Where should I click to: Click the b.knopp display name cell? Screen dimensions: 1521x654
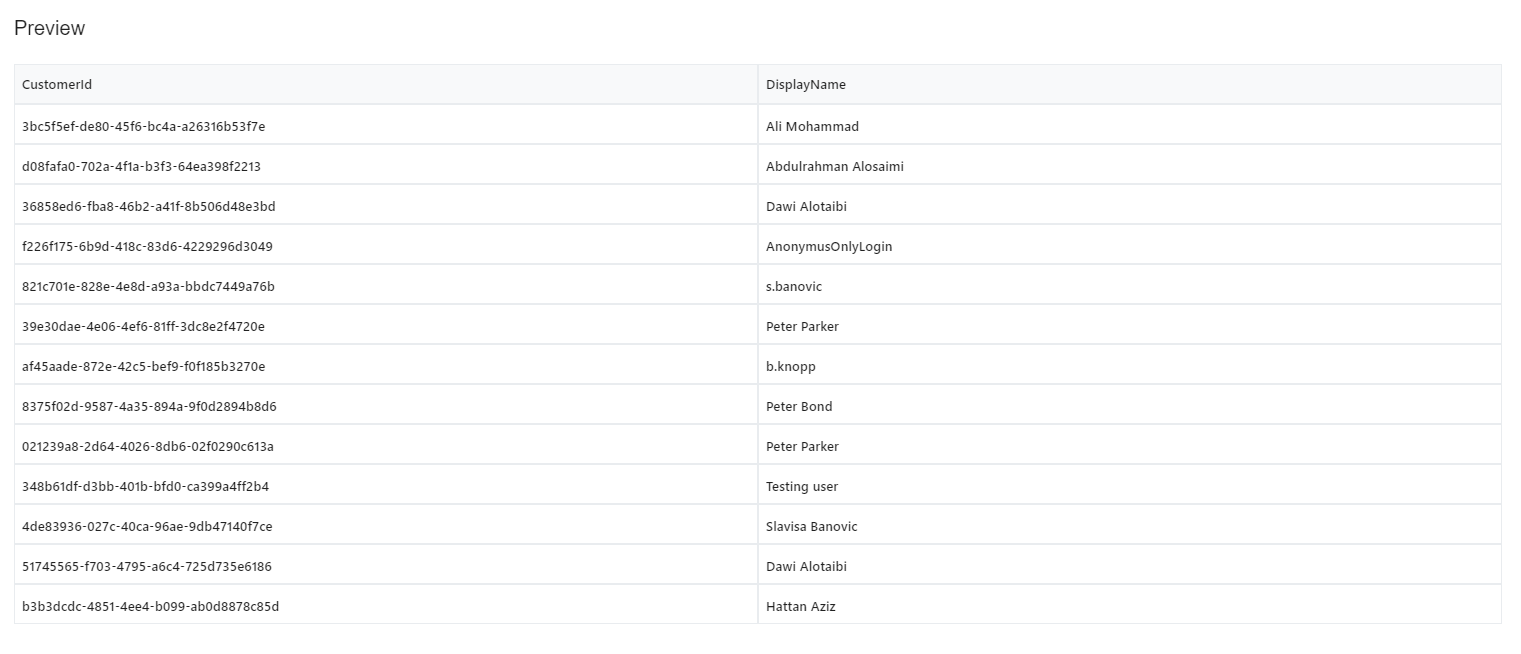(x=790, y=367)
